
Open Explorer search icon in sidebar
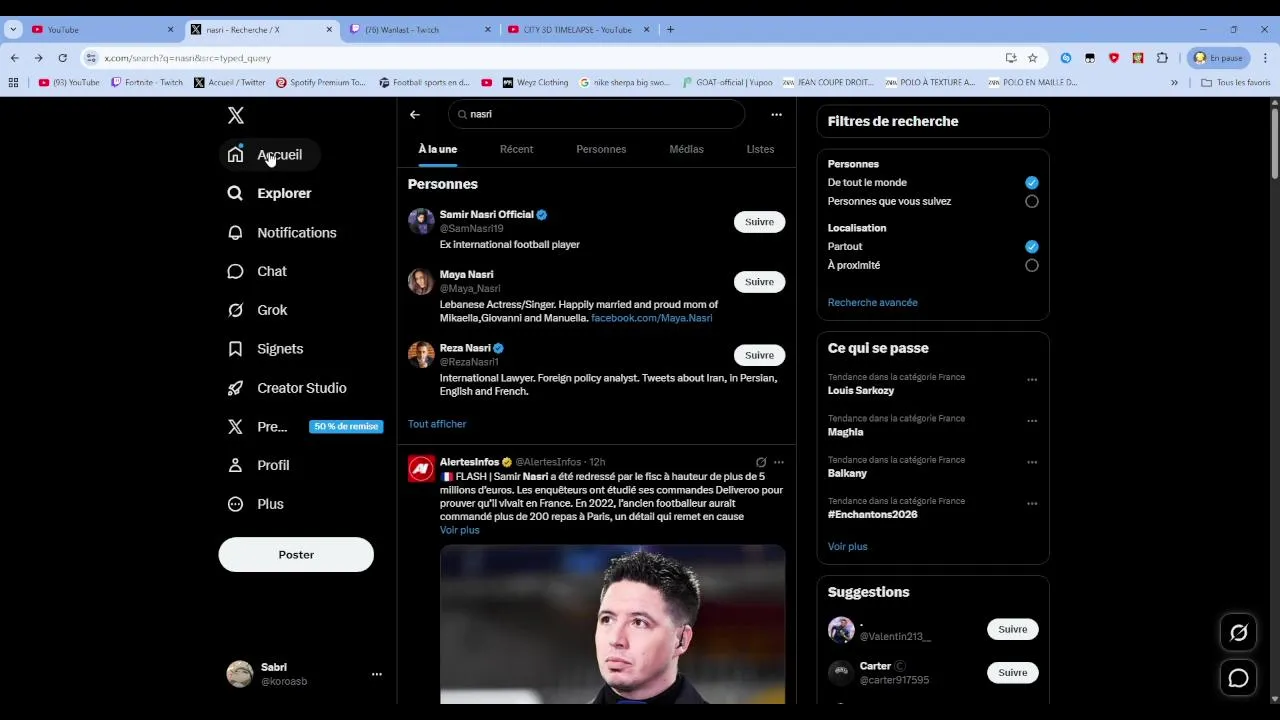coord(235,193)
